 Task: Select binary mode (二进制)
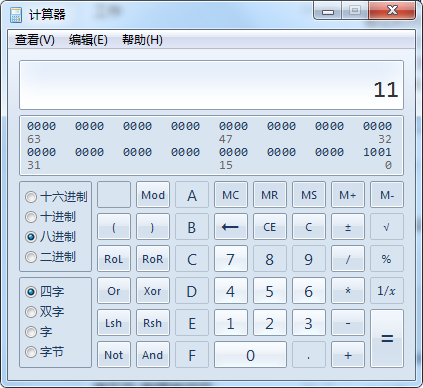pyautogui.click(x=51, y=257)
